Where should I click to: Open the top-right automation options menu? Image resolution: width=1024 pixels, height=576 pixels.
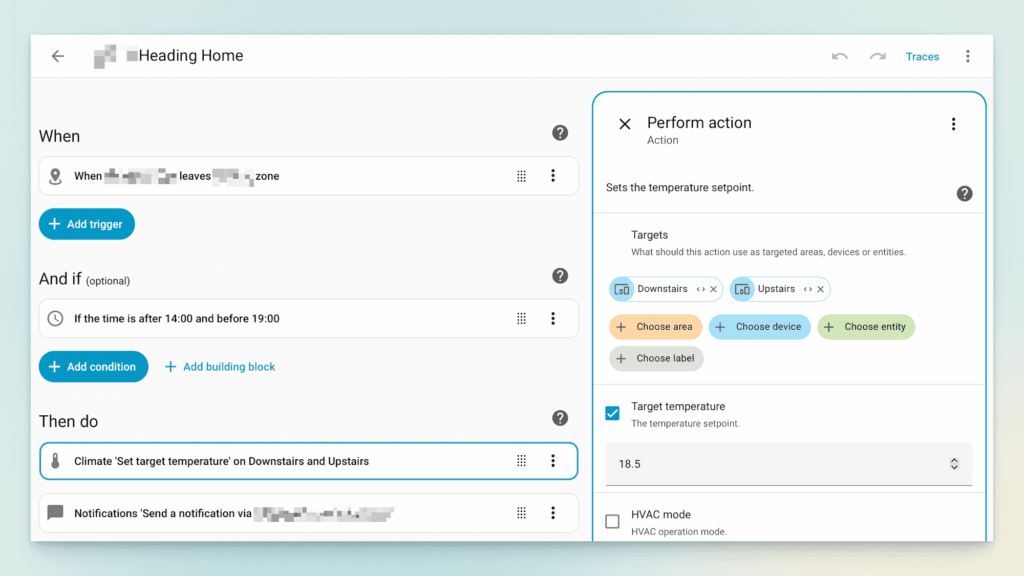pyautogui.click(x=968, y=56)
